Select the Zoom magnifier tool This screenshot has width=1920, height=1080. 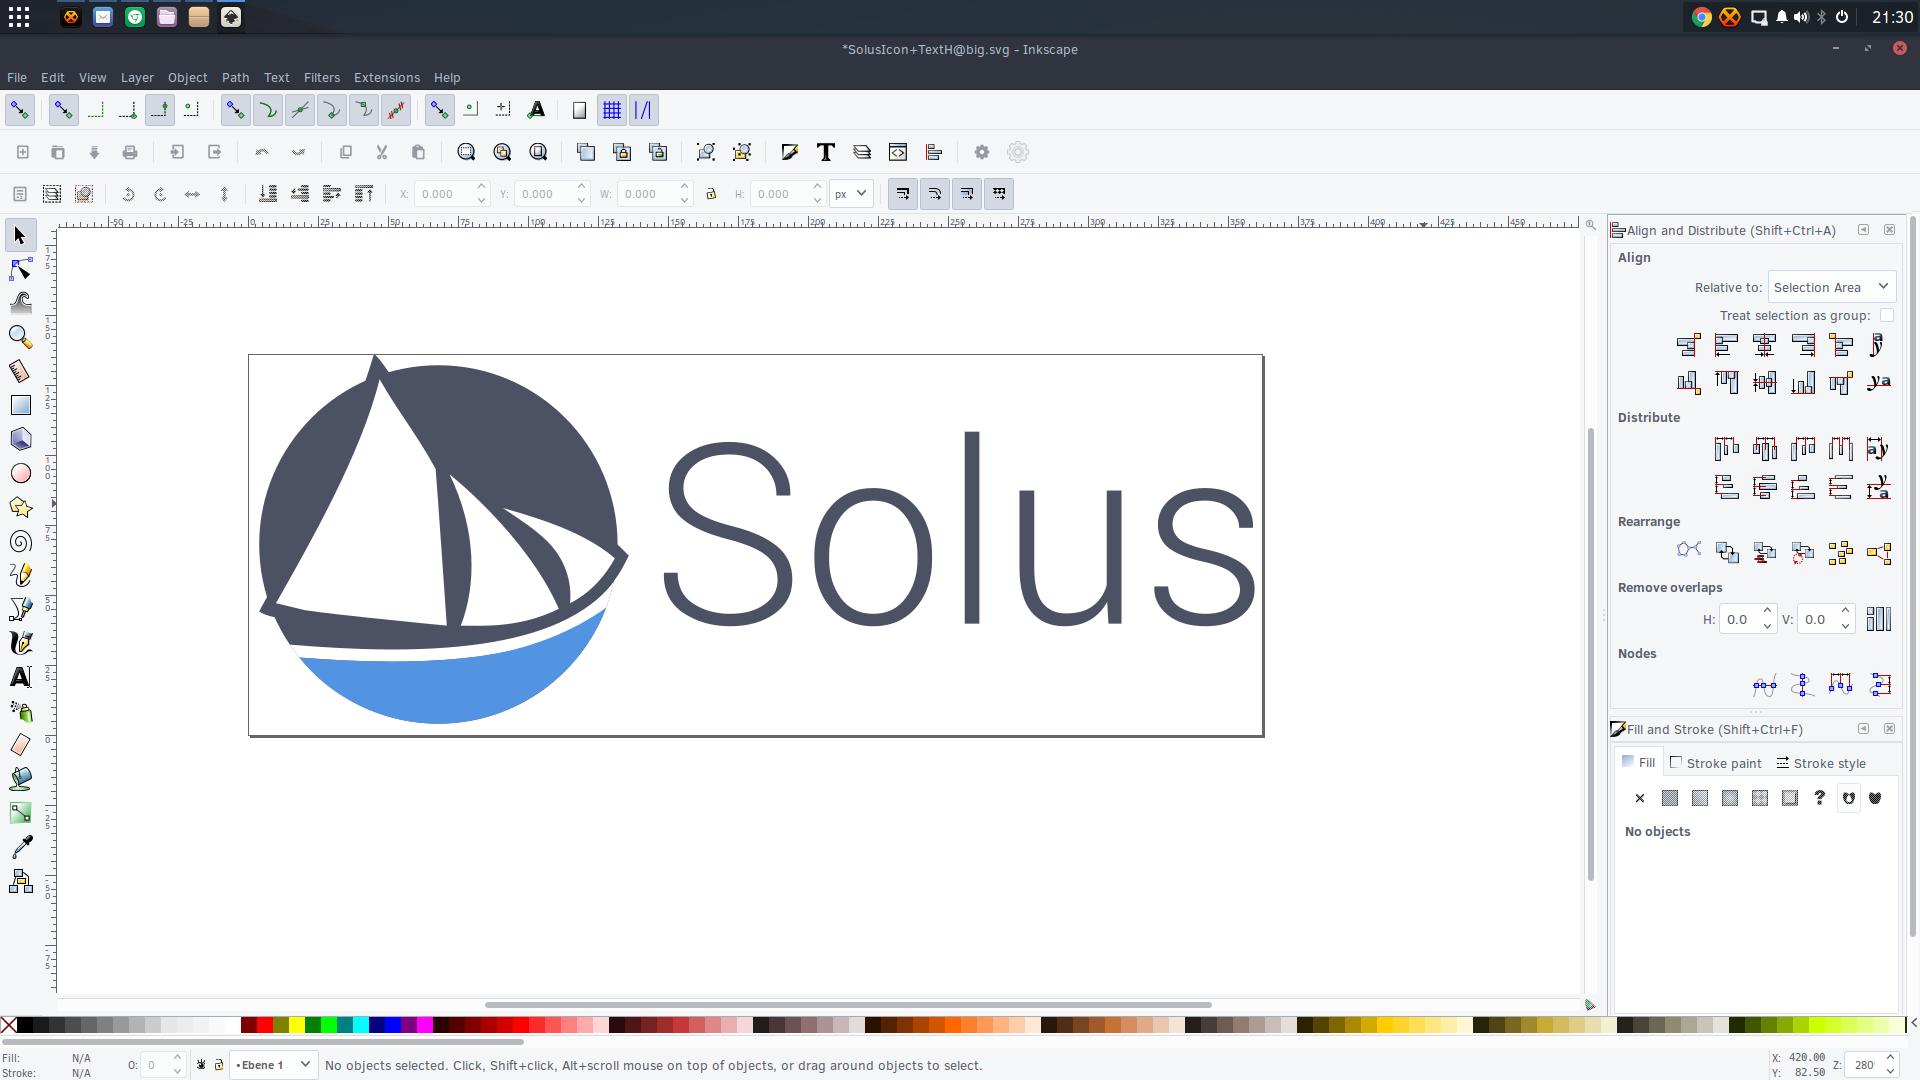[20, 337]
